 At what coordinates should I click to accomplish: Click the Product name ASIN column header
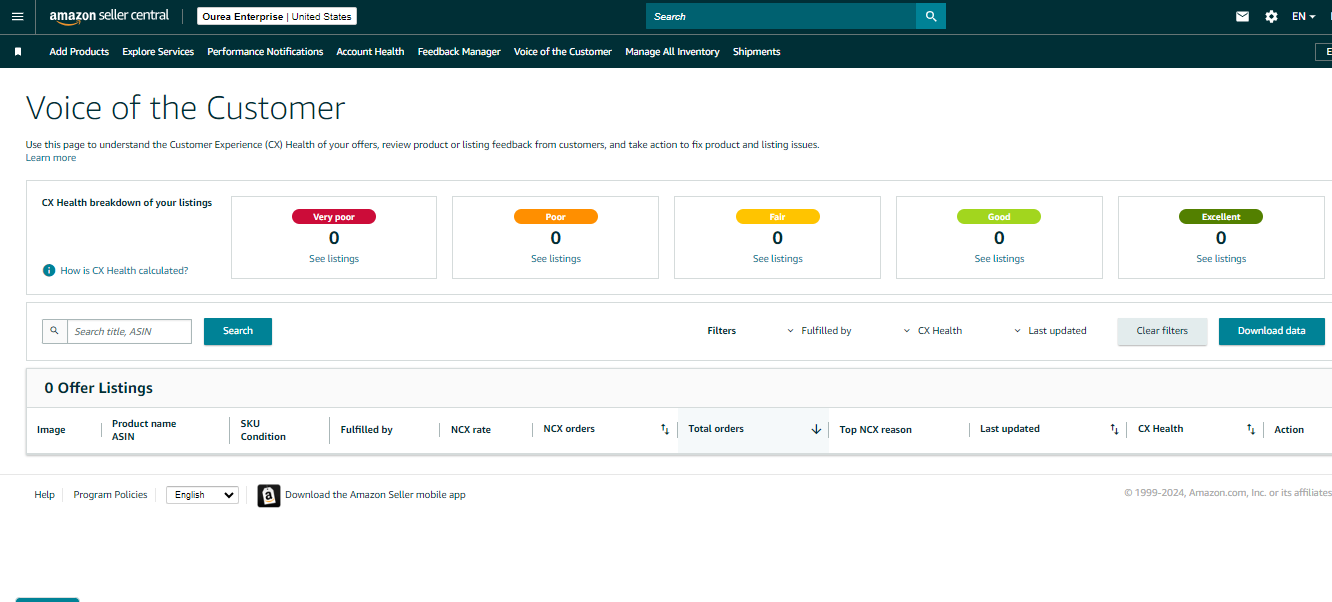(144, 430)
